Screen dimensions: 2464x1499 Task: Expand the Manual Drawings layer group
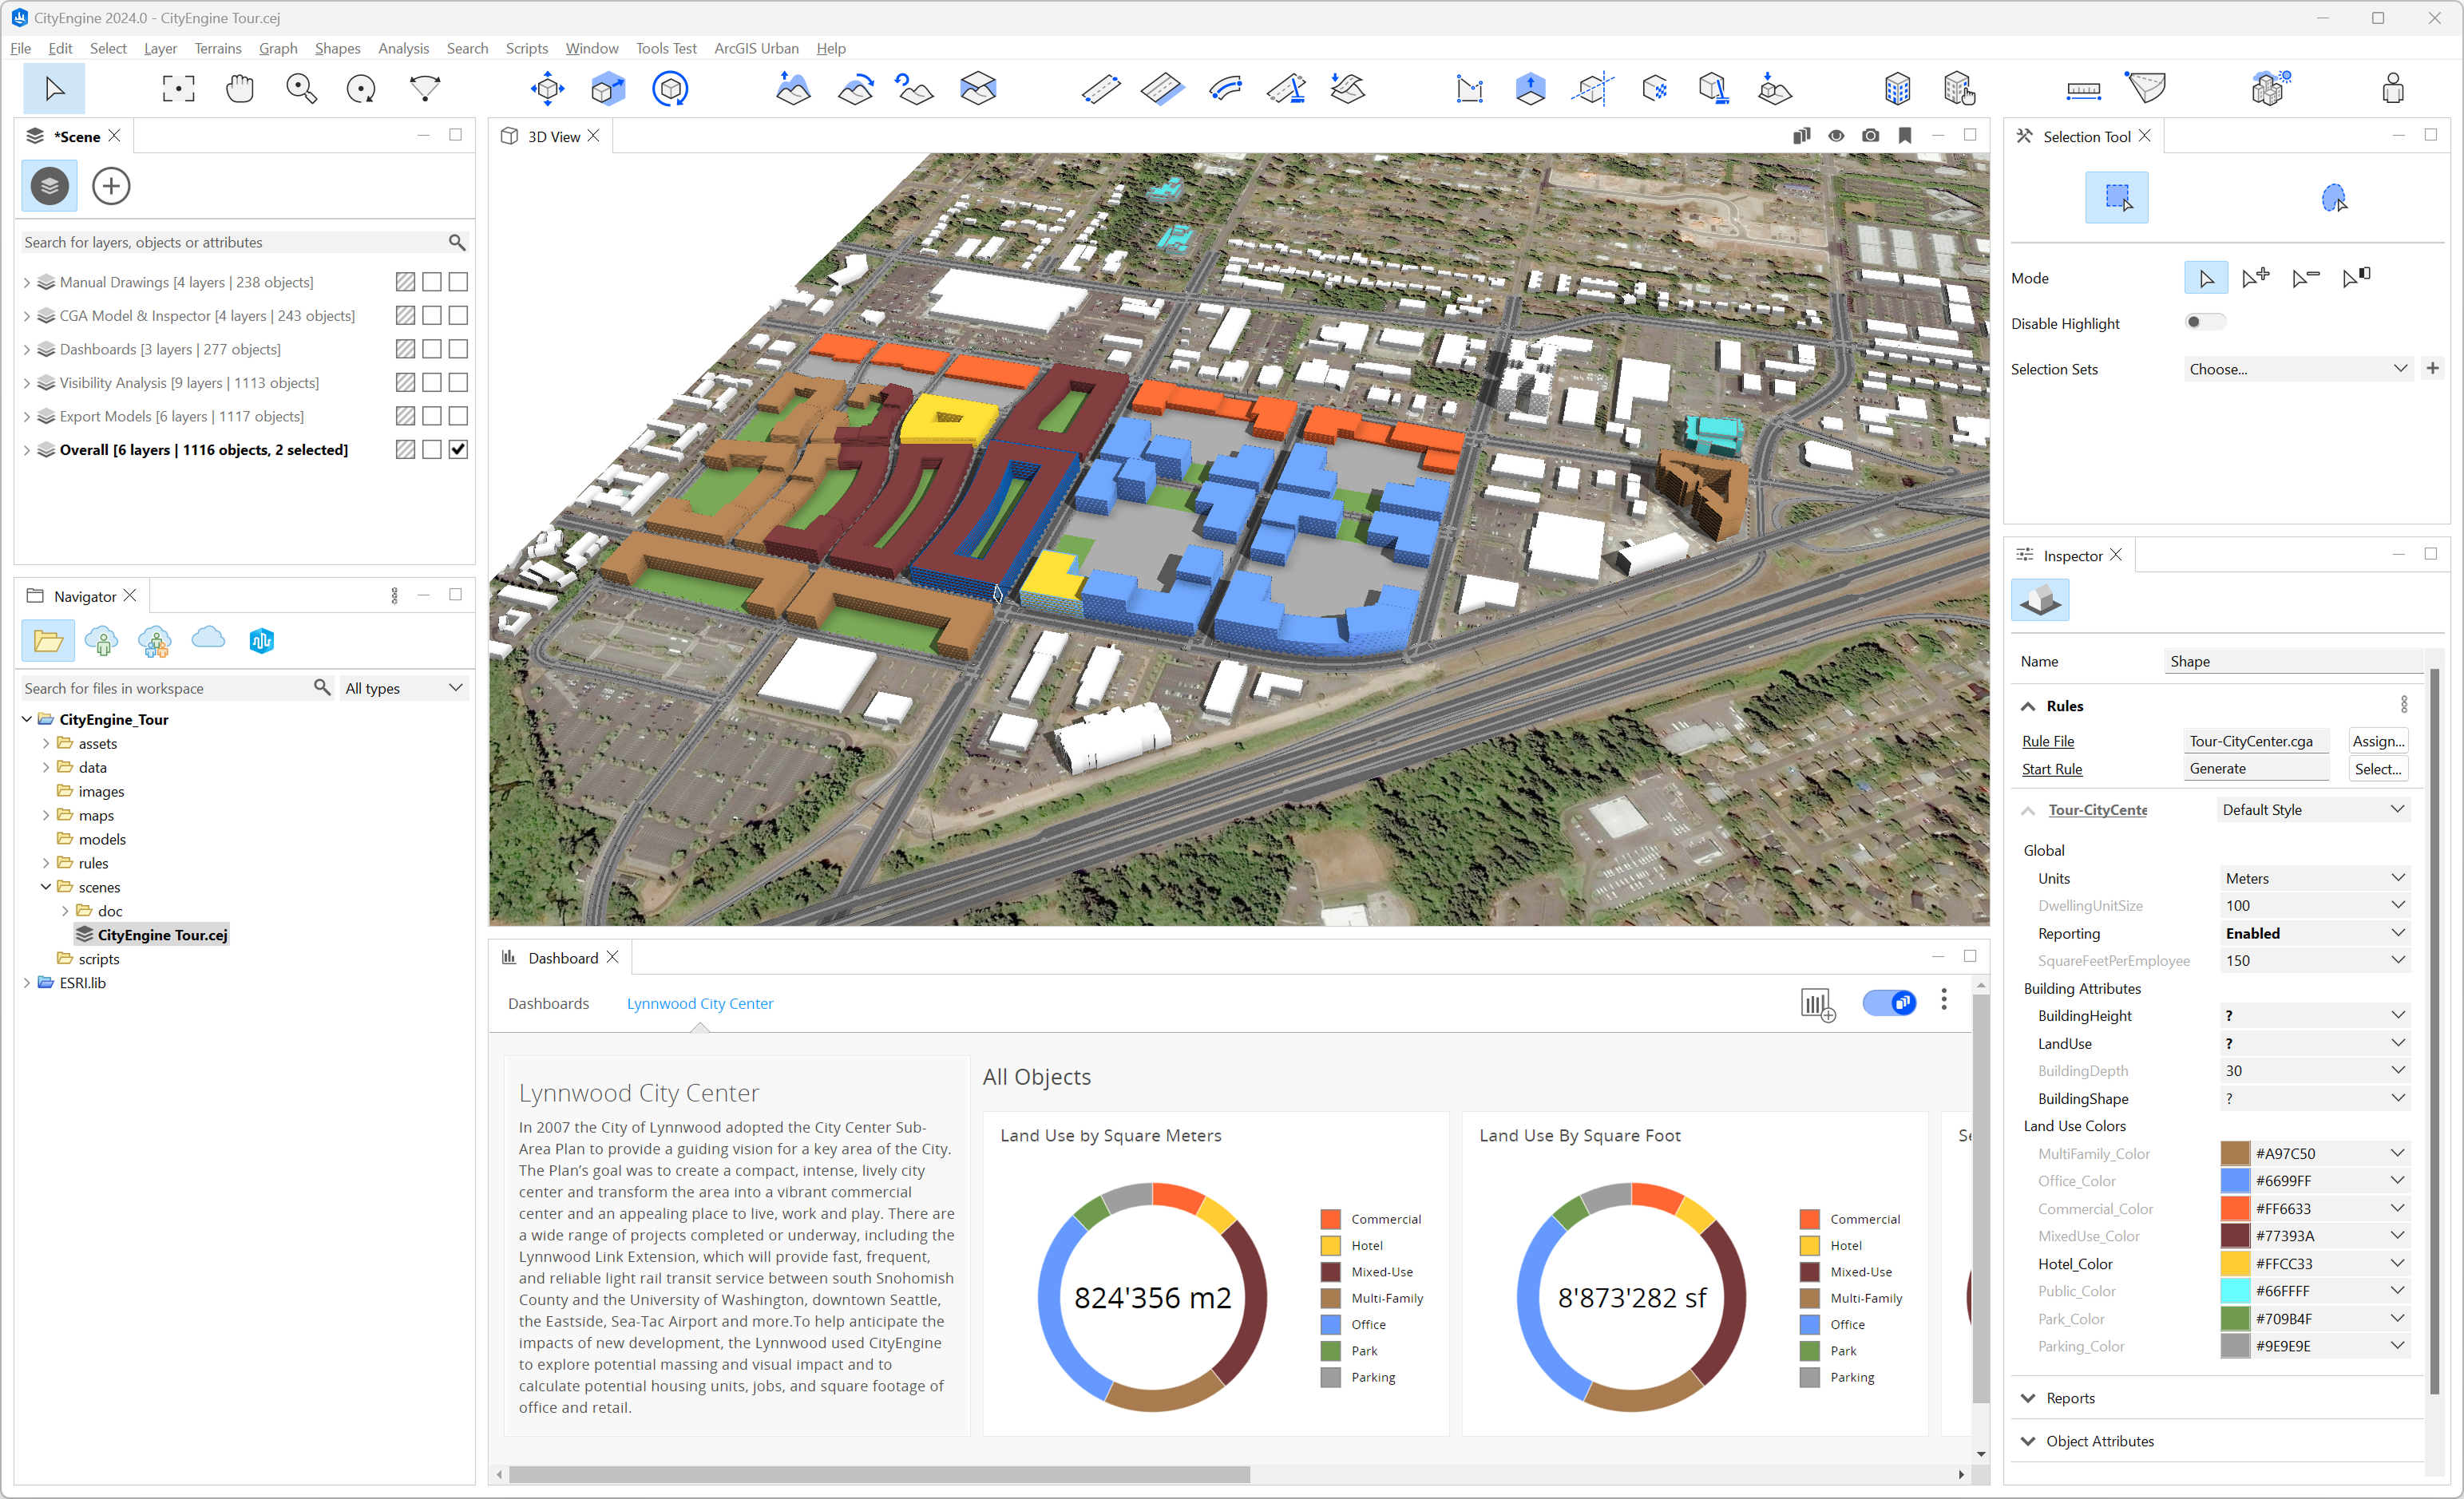[27, 283]
